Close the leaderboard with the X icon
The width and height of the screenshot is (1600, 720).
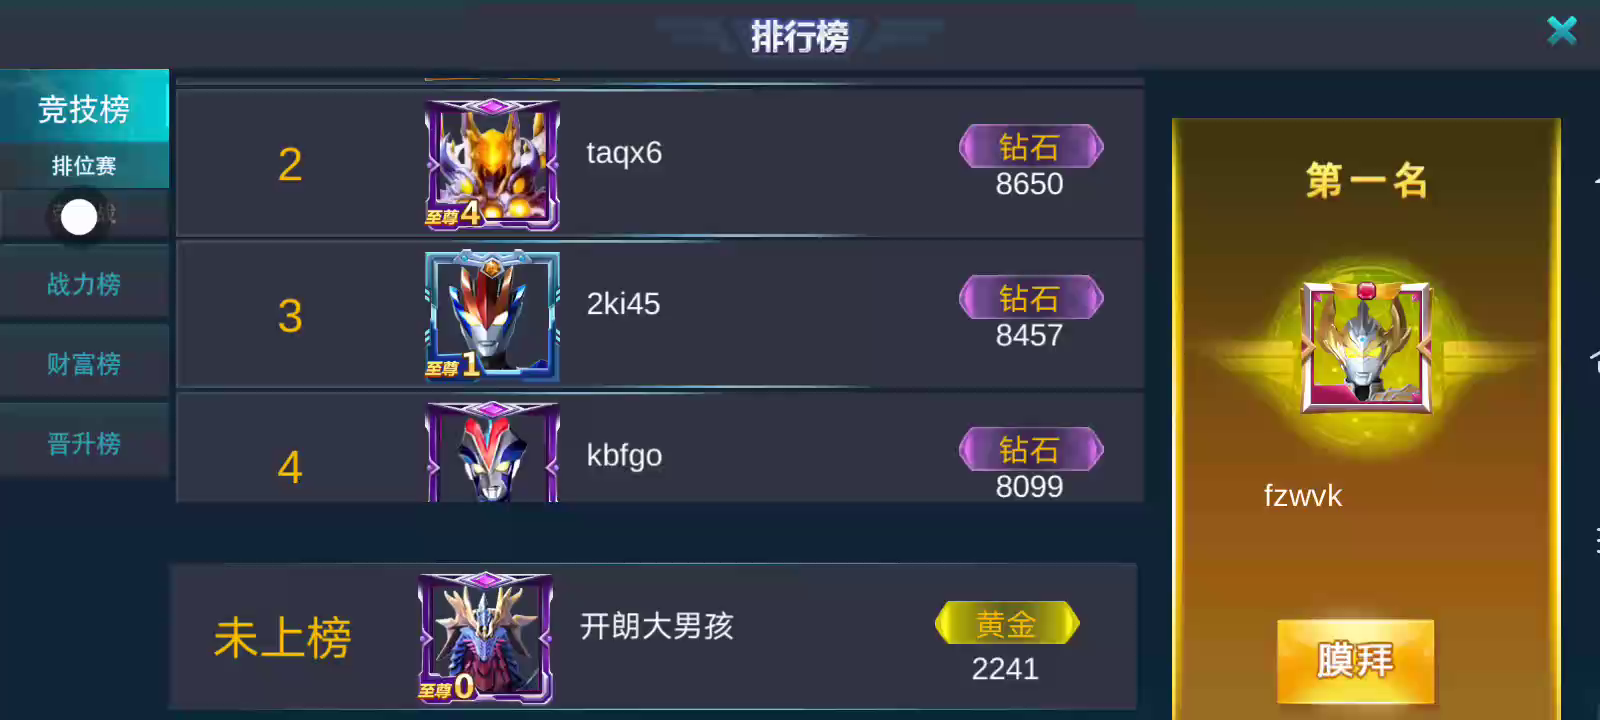(x=1562, y=31)
